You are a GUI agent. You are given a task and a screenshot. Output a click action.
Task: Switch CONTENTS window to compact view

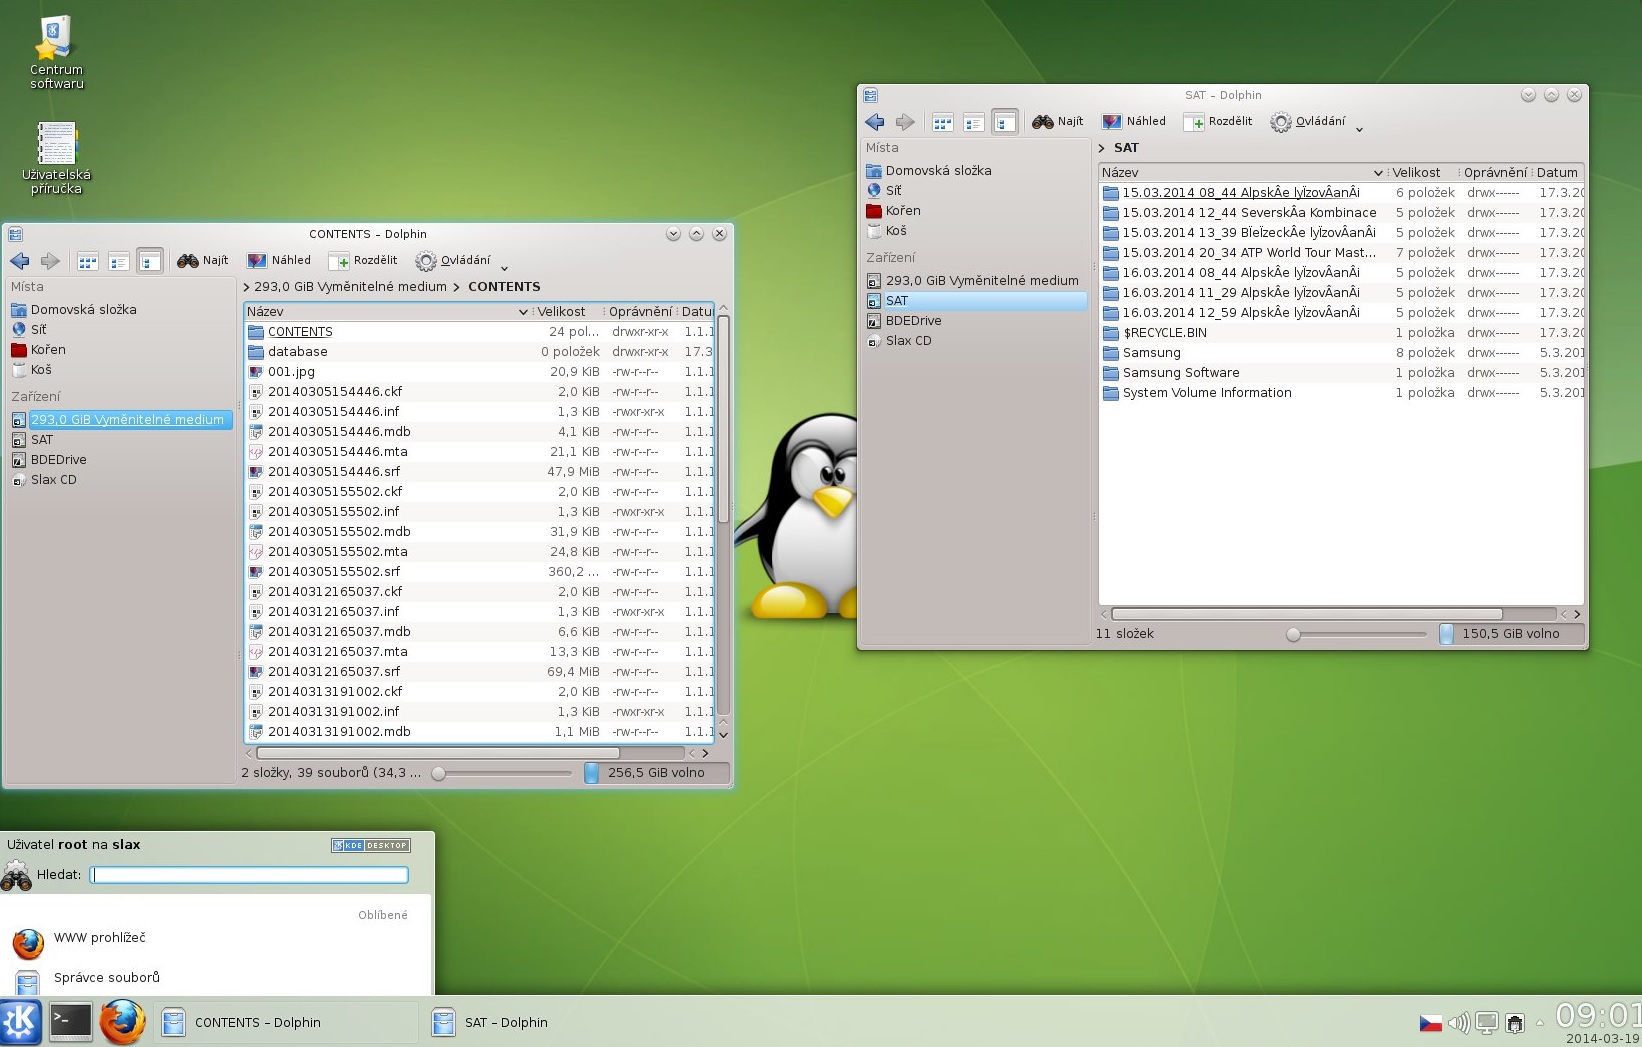(119, 261)
